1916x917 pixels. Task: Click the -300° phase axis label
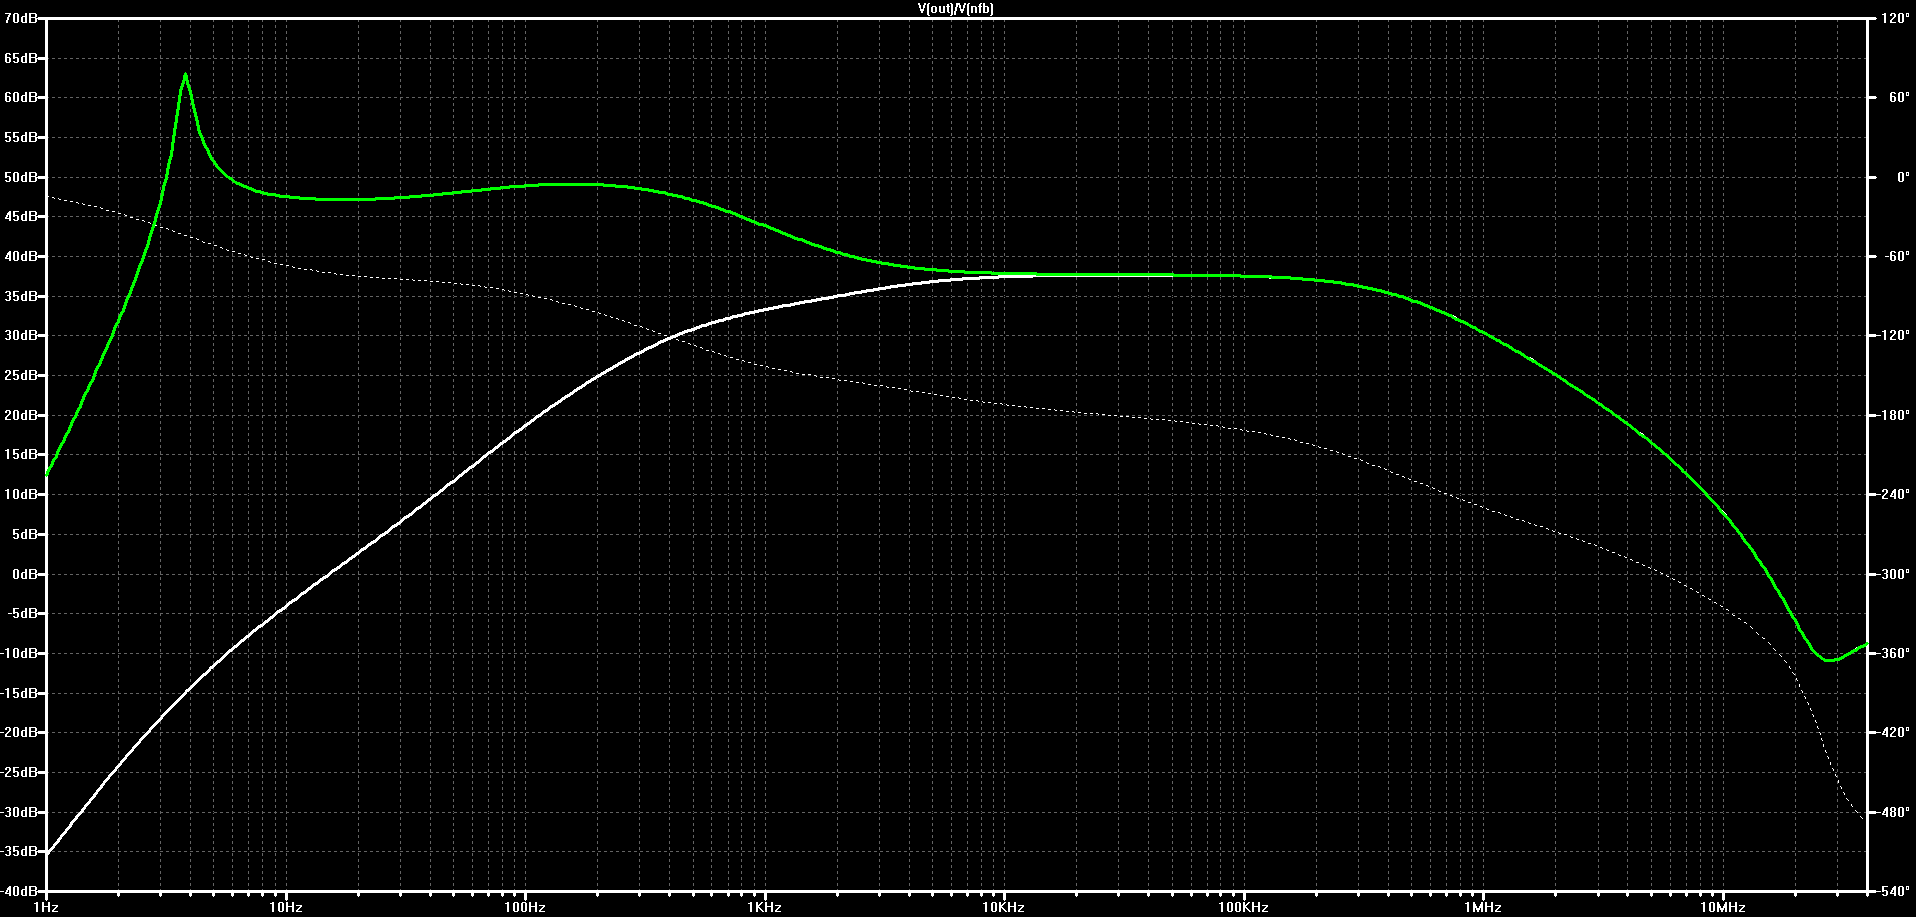point(1894,574)
